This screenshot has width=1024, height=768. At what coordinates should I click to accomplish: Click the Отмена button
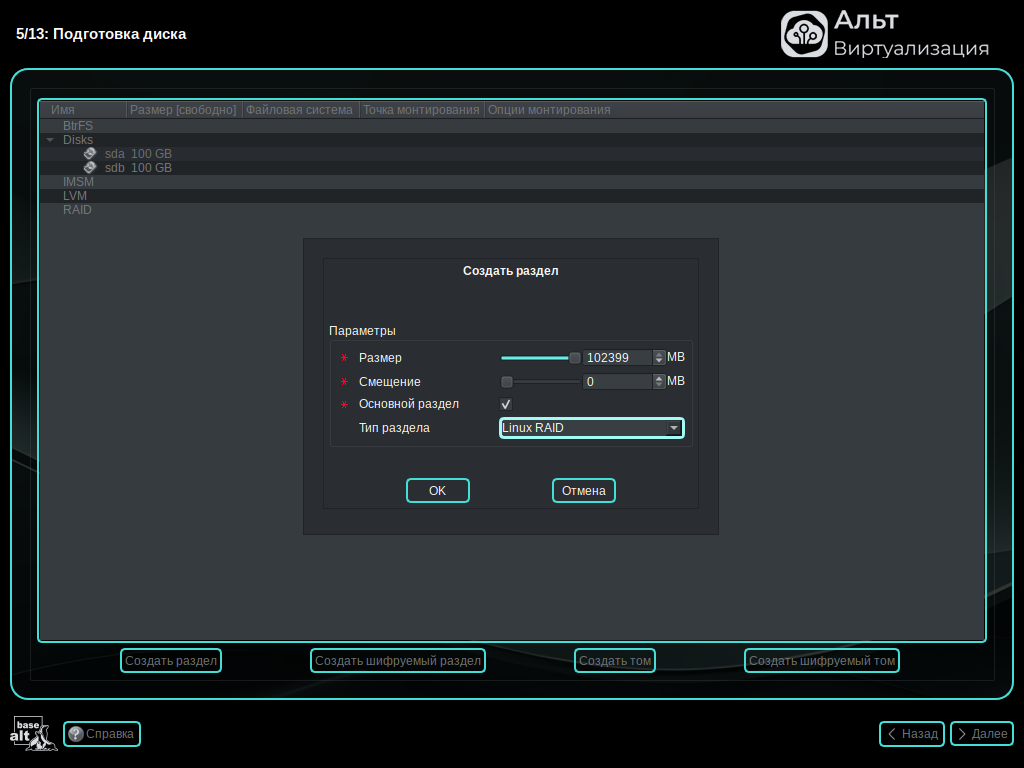[x=584, y=490]
